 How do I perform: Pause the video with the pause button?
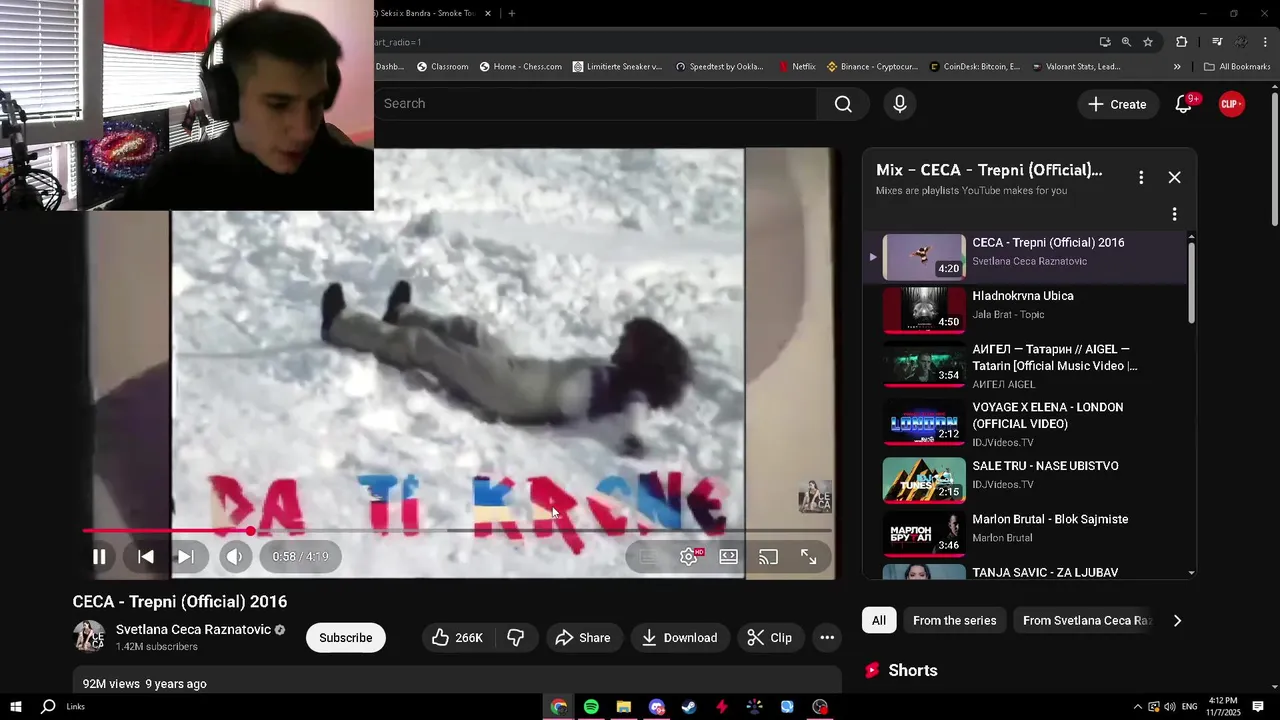[x=99, y=557]
